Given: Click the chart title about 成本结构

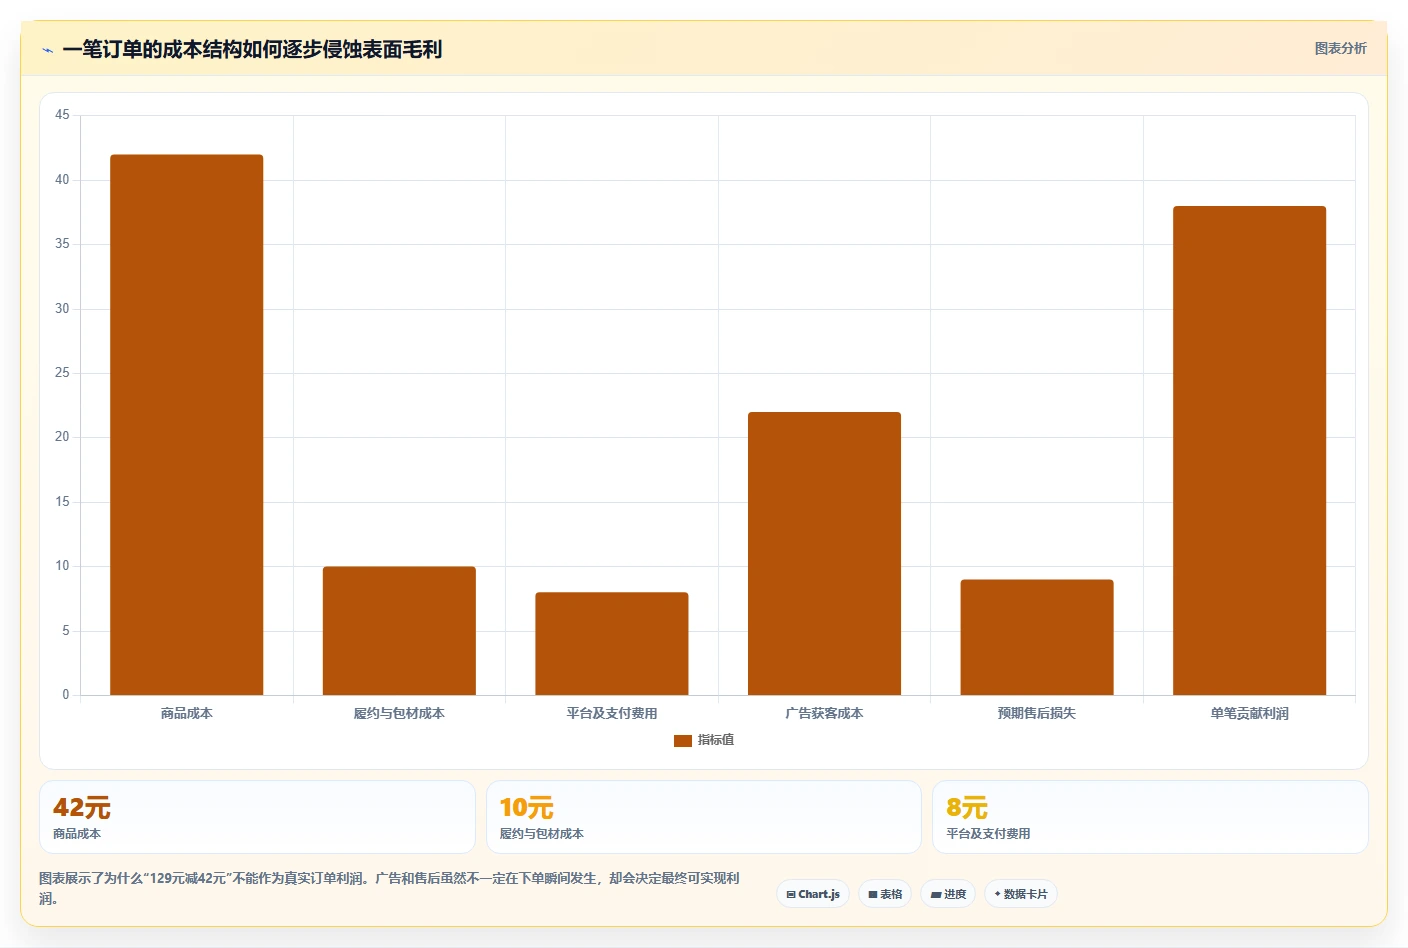Looking at the screenshot, I should [252, 49].
